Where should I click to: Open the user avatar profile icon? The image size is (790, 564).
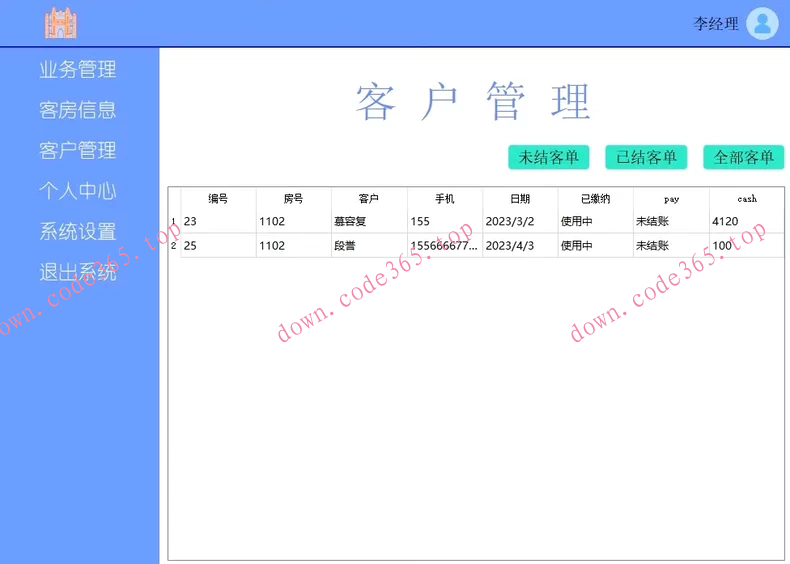(762, 23)
